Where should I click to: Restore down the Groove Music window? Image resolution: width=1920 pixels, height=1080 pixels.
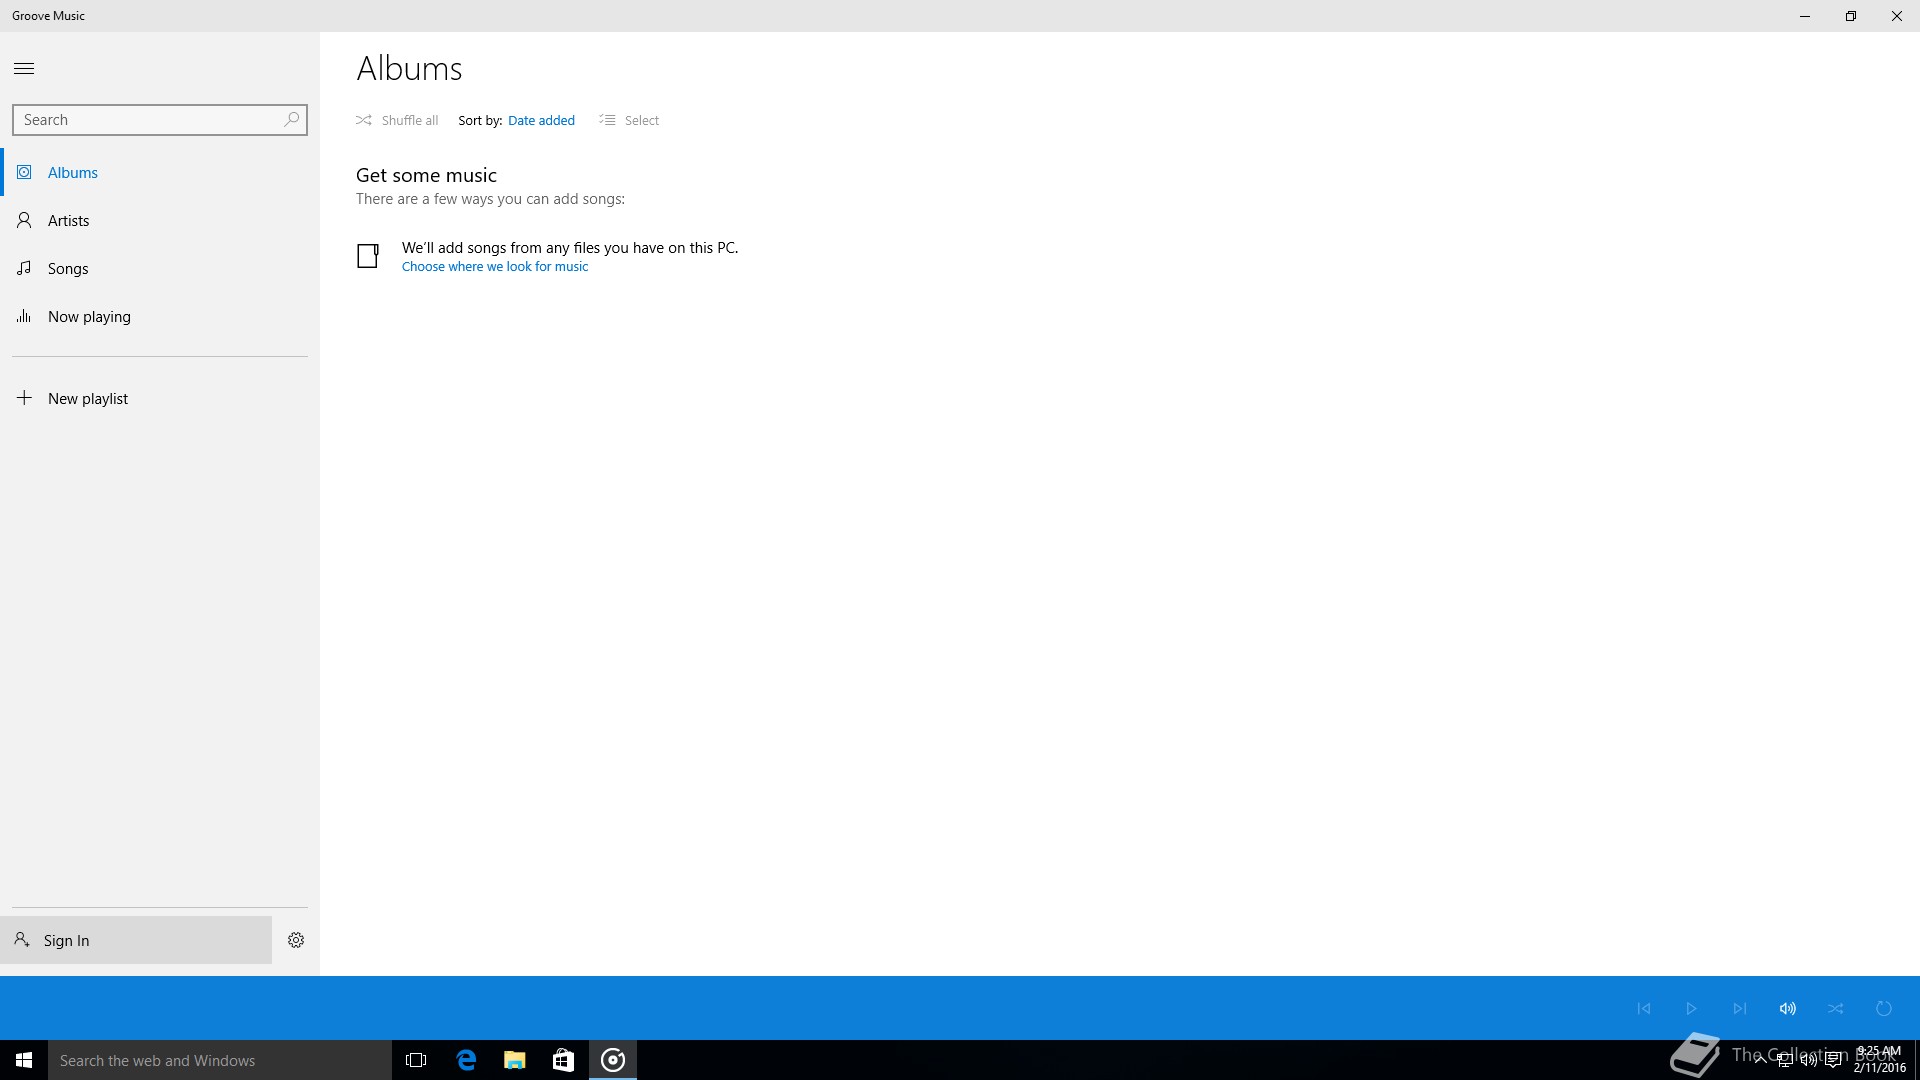[1851, 16]
